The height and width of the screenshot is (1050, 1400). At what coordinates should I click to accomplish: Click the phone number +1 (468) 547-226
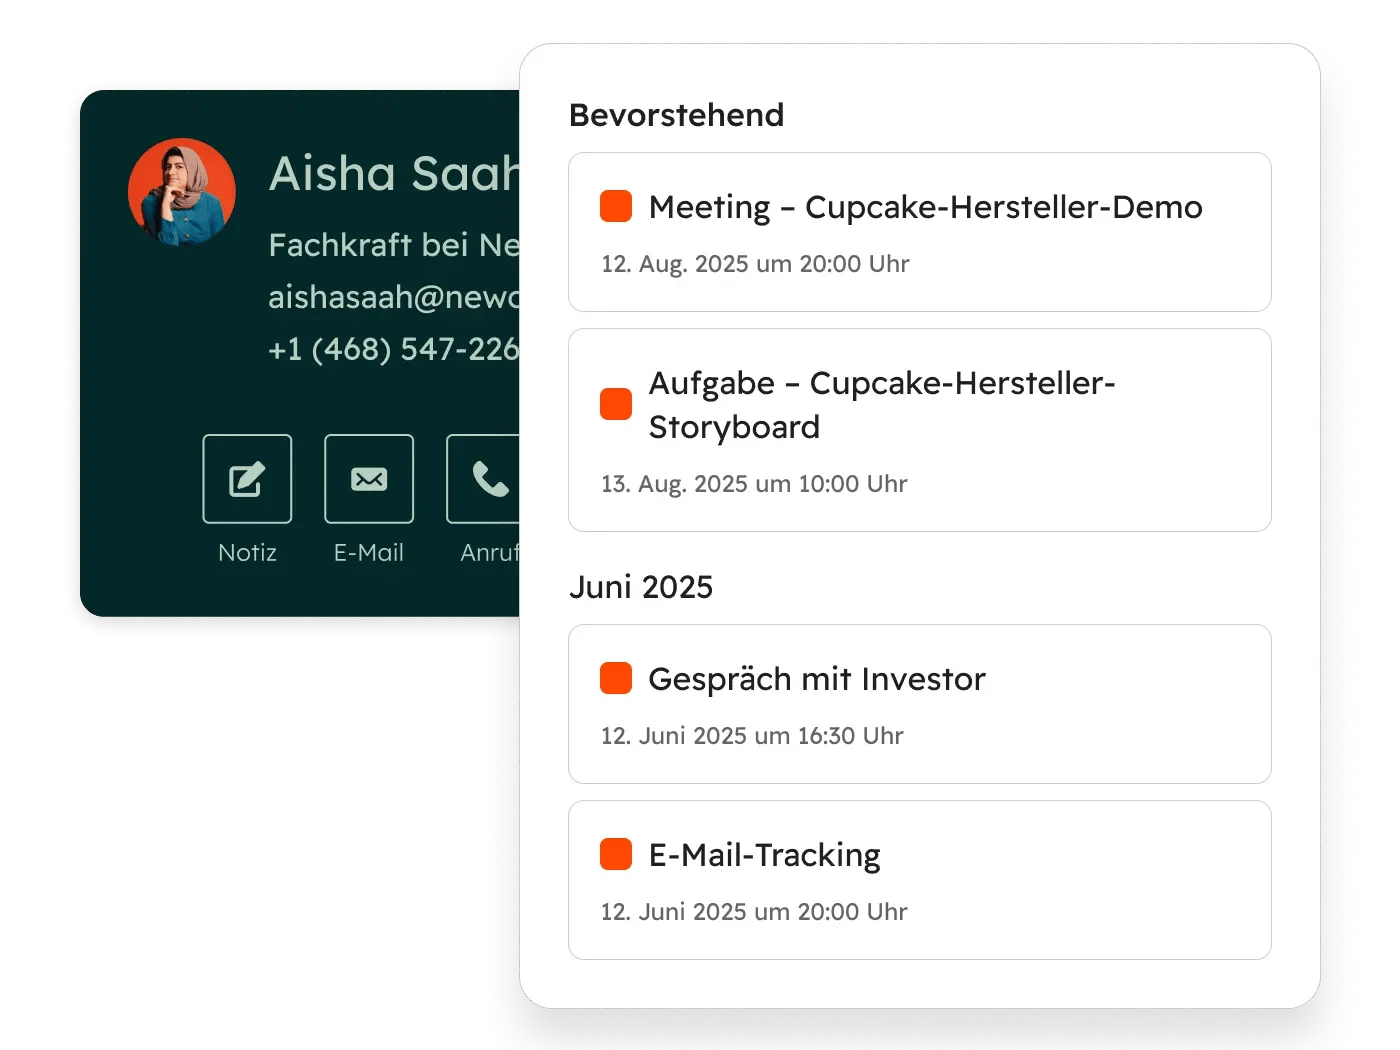point(393,349)
